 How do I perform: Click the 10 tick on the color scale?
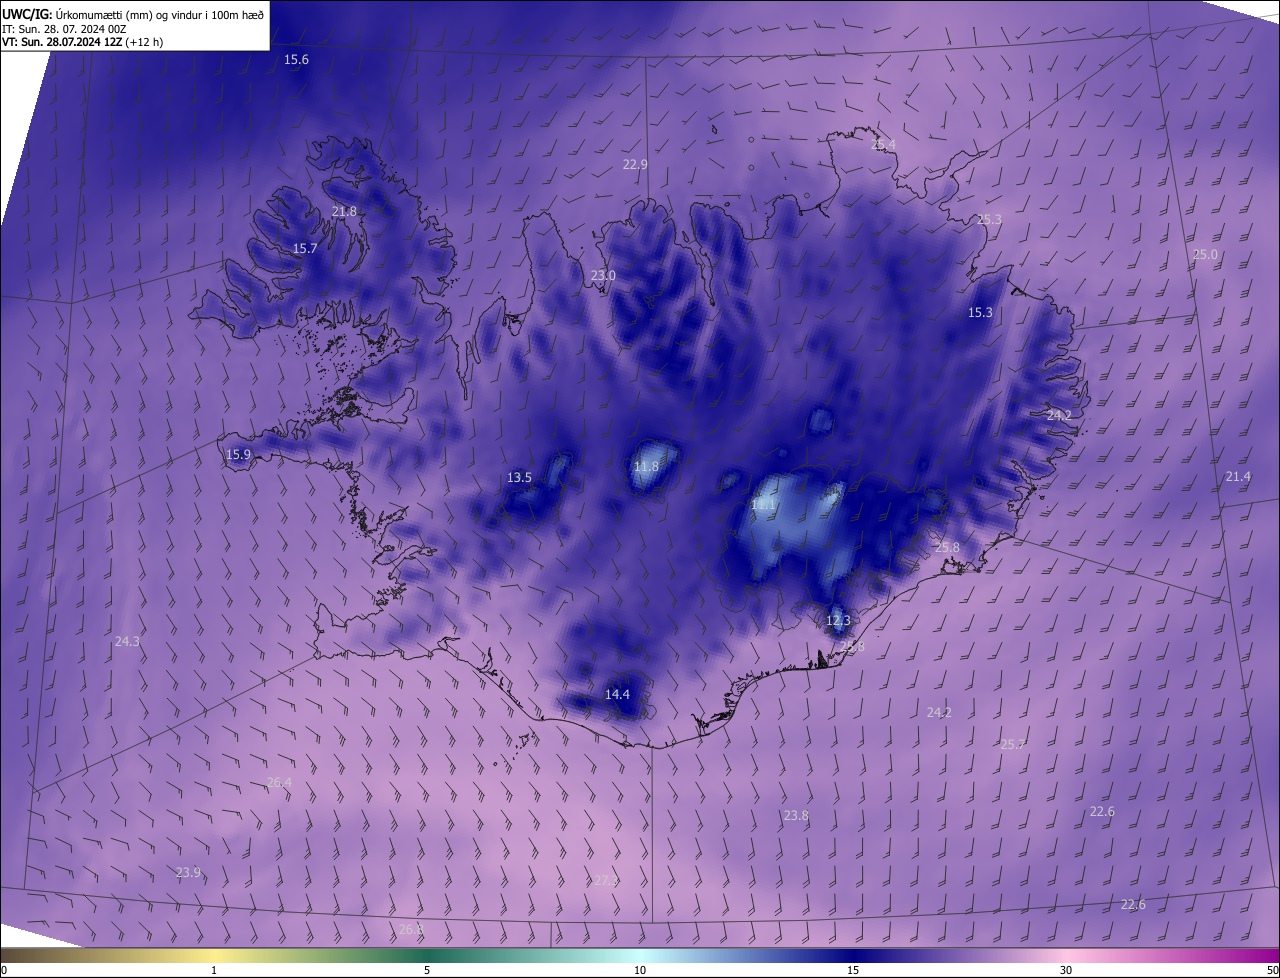(640, 970)
